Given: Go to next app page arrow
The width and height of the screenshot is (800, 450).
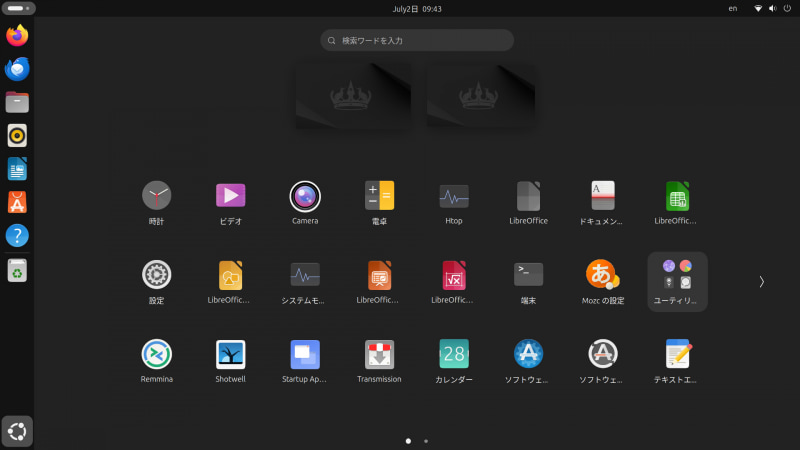Looking at the screenshot, I should pos(761,282).
